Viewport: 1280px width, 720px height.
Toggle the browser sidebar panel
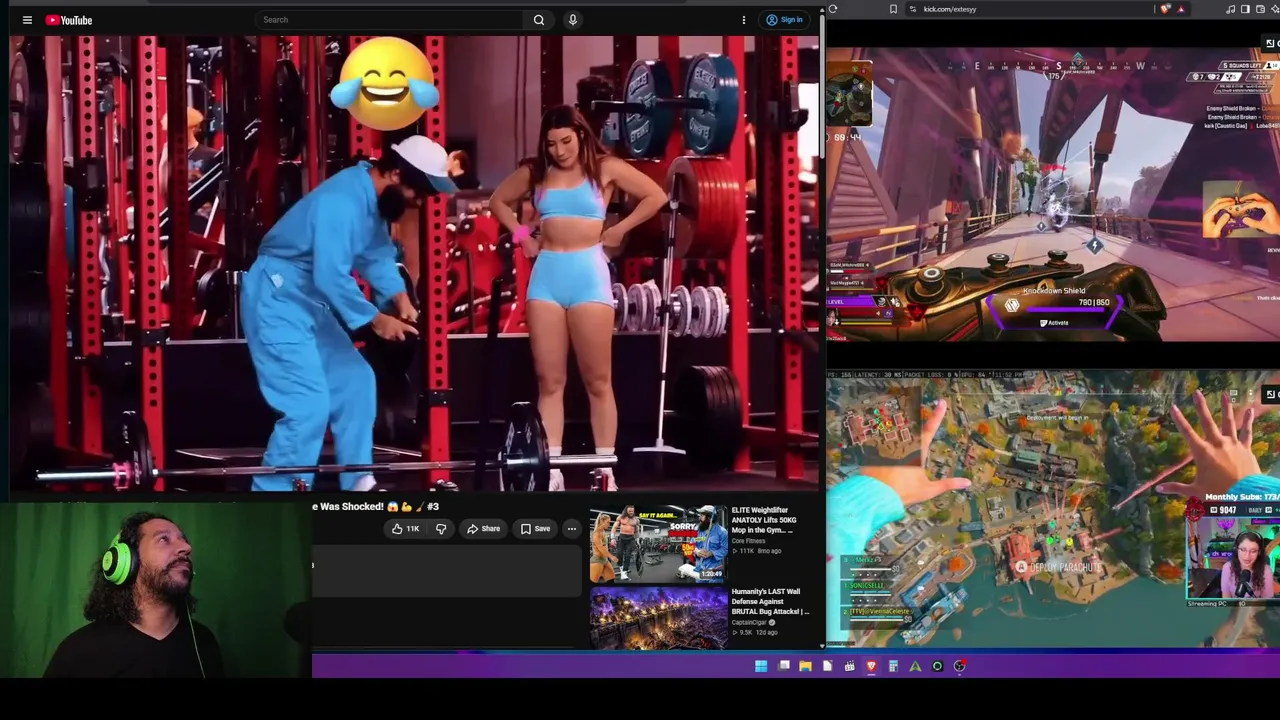[x=1245, y=9]
